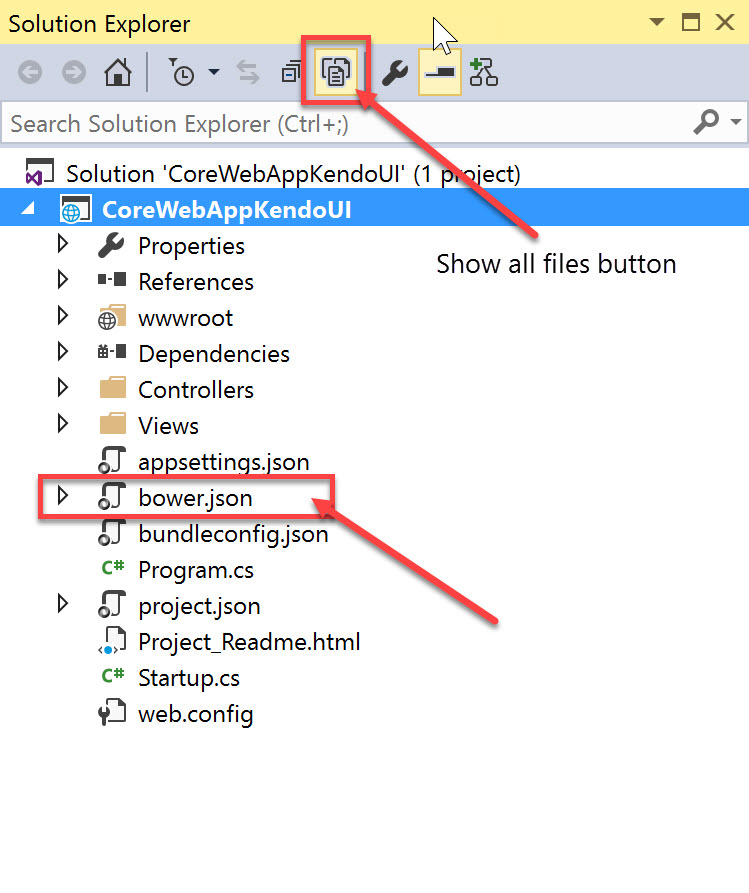Click web.config file icon
This screenshot has width=749, height=893.
[x=112, y=712]
